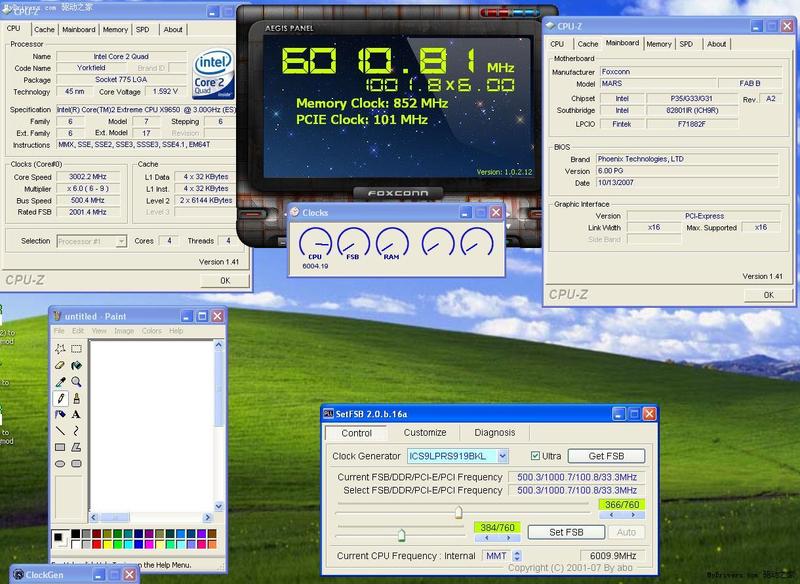Switch to Cache tab in left CPU-Z
800x584 pixels.
(x=44, y=30)
